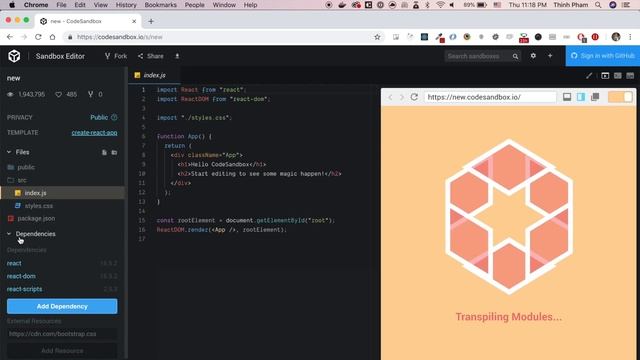This screenshot has height=360, width=640.
Task: Go back in the preview browser
Action: pos(390,97)
